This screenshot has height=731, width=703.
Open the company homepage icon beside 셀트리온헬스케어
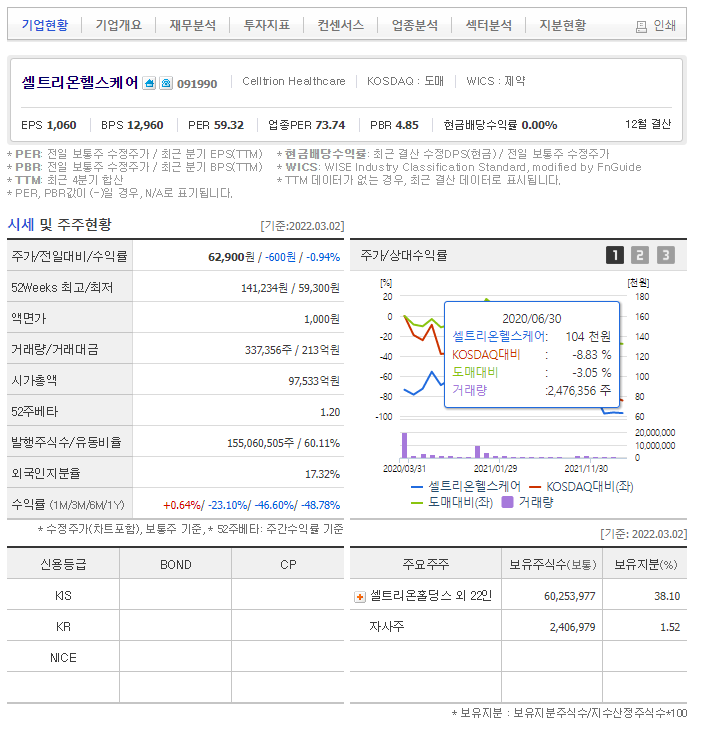tap(149, 83)
